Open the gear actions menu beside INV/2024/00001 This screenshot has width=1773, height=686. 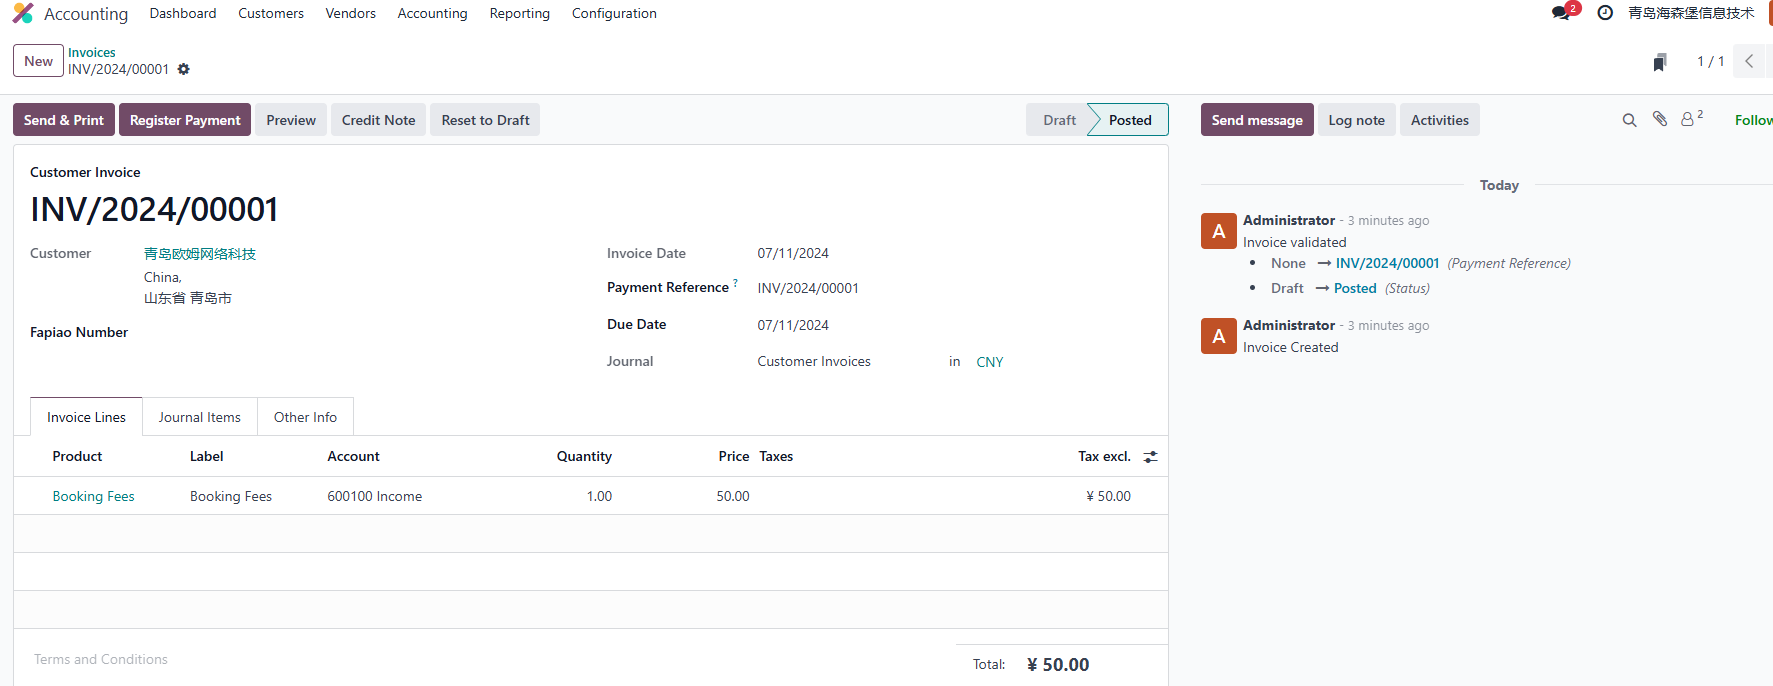pyautogui.click(x=183, y=69)
